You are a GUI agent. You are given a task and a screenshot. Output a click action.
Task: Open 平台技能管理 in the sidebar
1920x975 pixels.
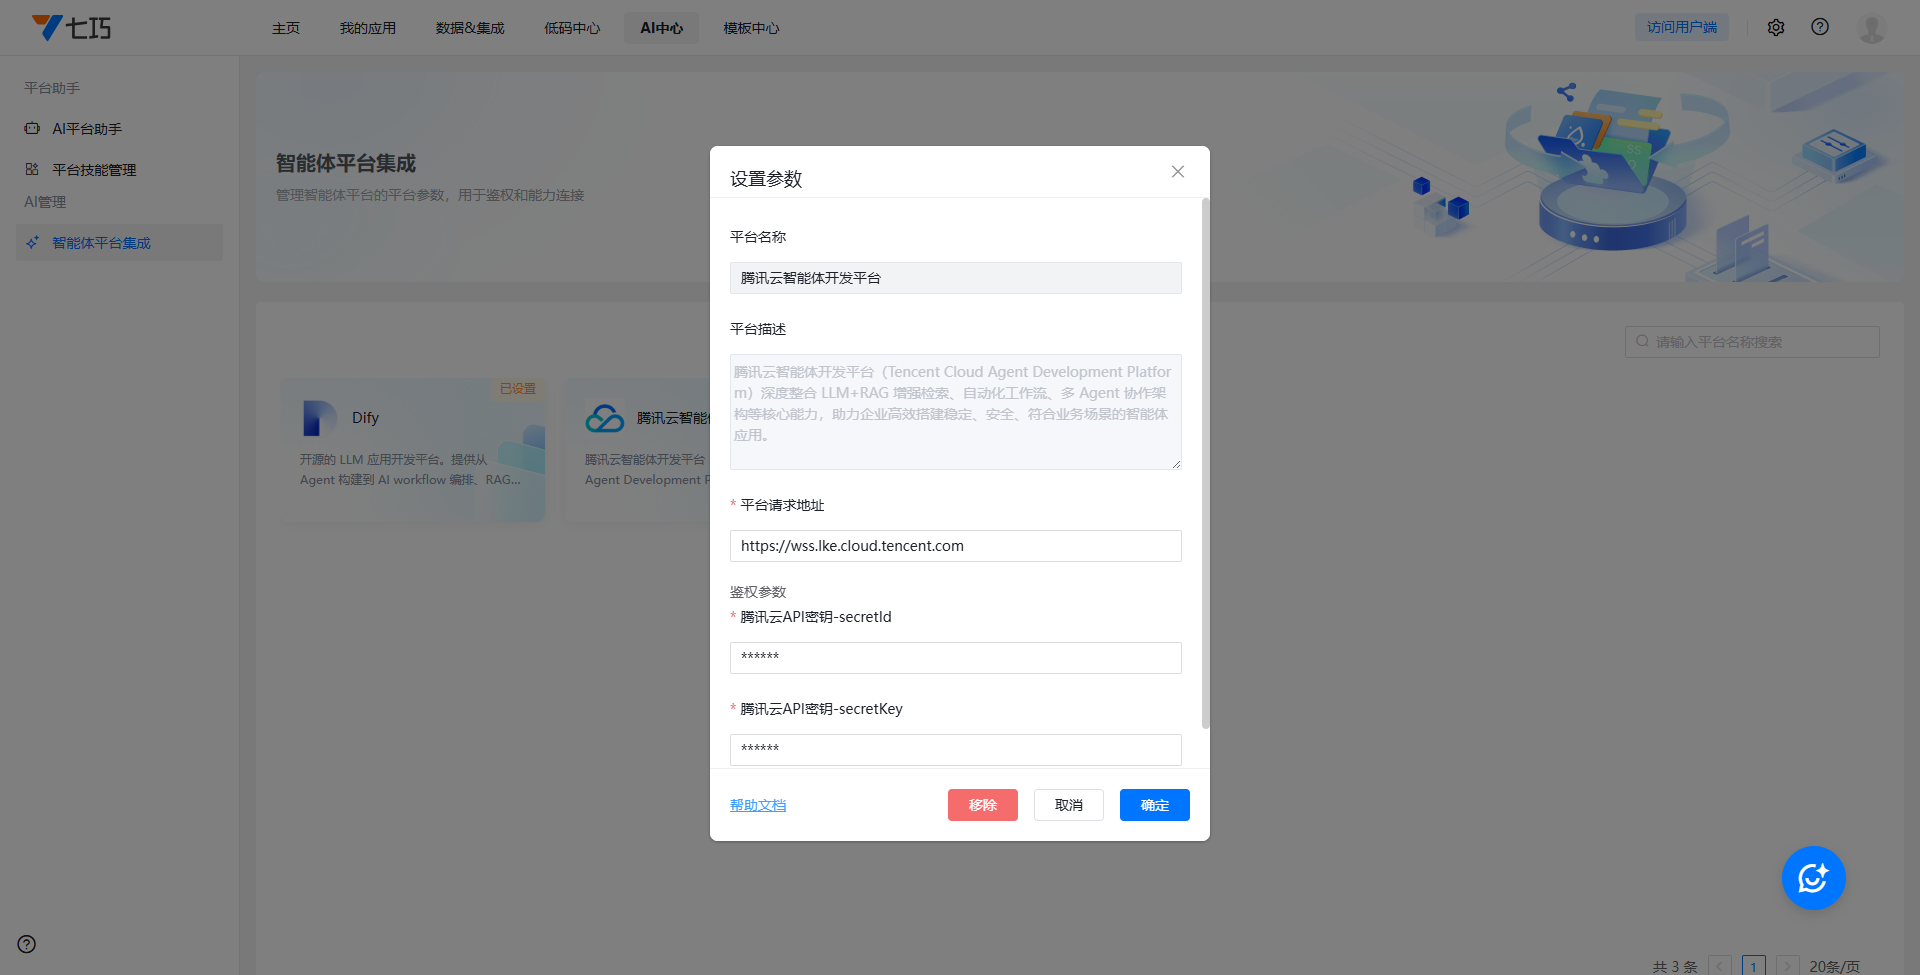(94, 170)
